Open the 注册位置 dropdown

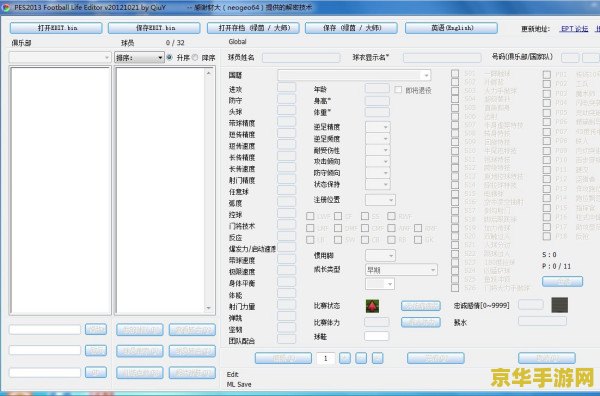(x=380, y=200)
